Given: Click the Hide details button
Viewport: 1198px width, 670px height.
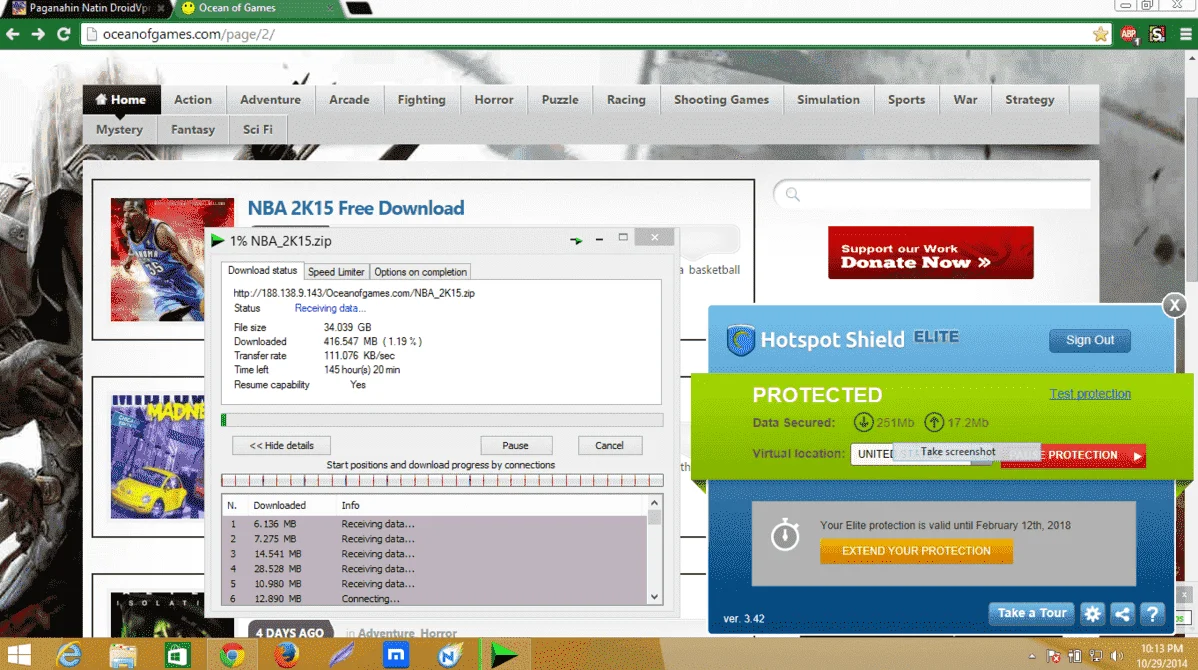Looking at the screenshot, I should pyautogui.click(x=282, y=445).
